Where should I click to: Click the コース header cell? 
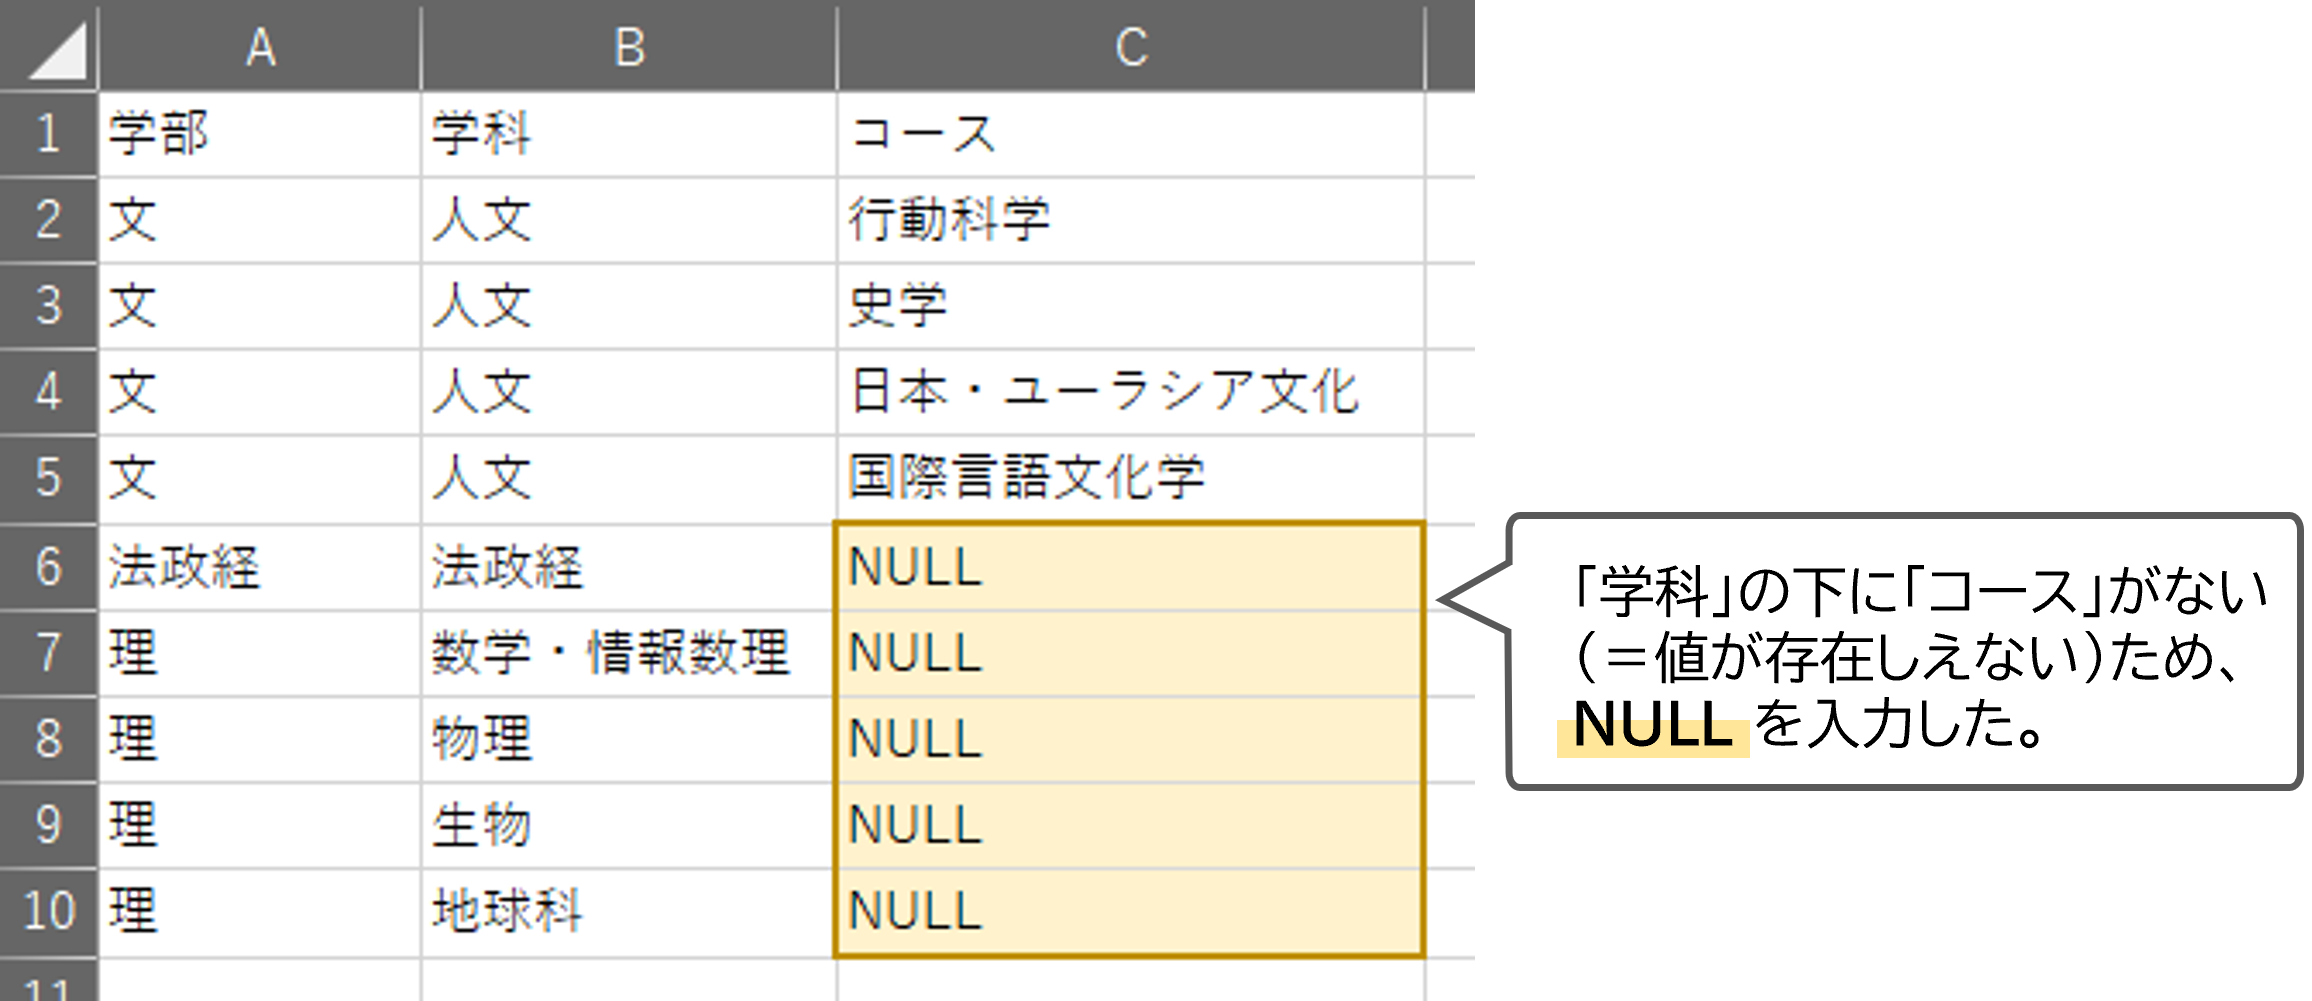tap(1130, 135)
